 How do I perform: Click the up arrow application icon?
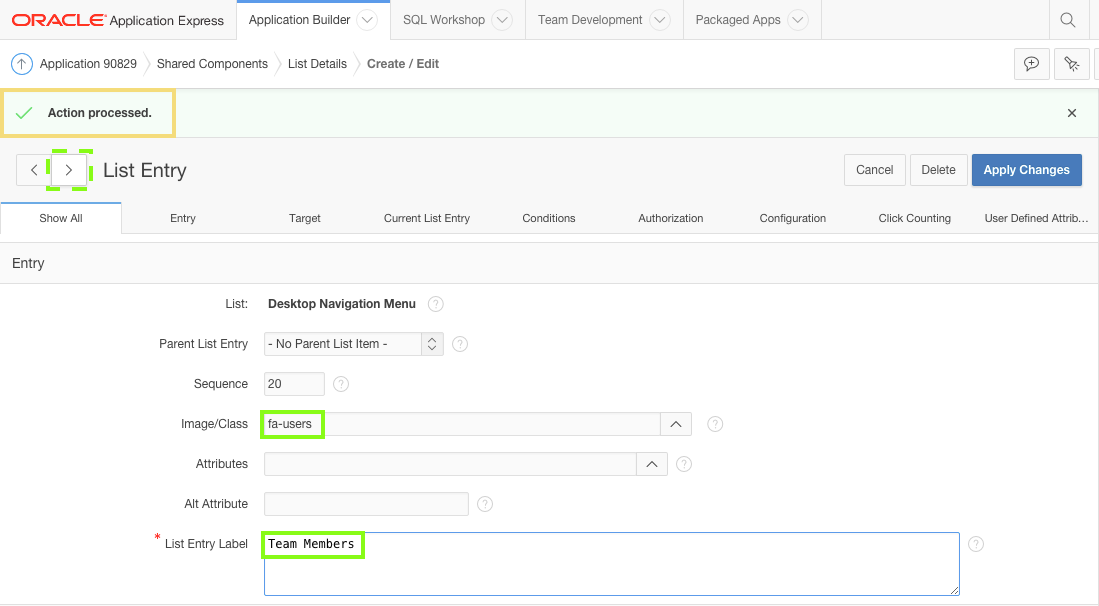click(22, 64)
